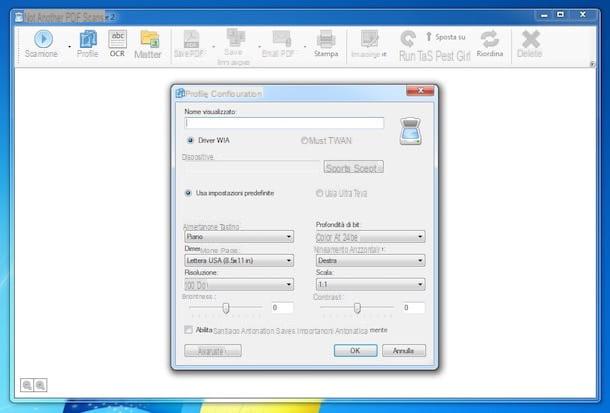
Task: Click the Riordina toolbar icon
Action: (x=489, y=39)
